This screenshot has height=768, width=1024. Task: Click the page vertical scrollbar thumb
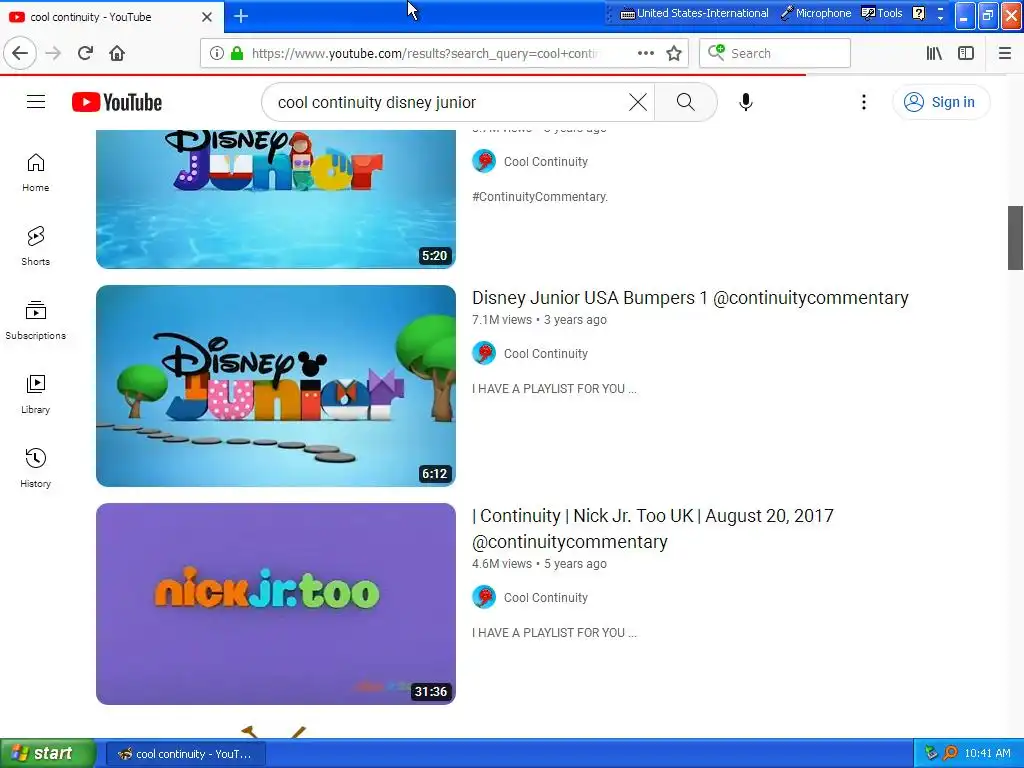[1015, 238]
